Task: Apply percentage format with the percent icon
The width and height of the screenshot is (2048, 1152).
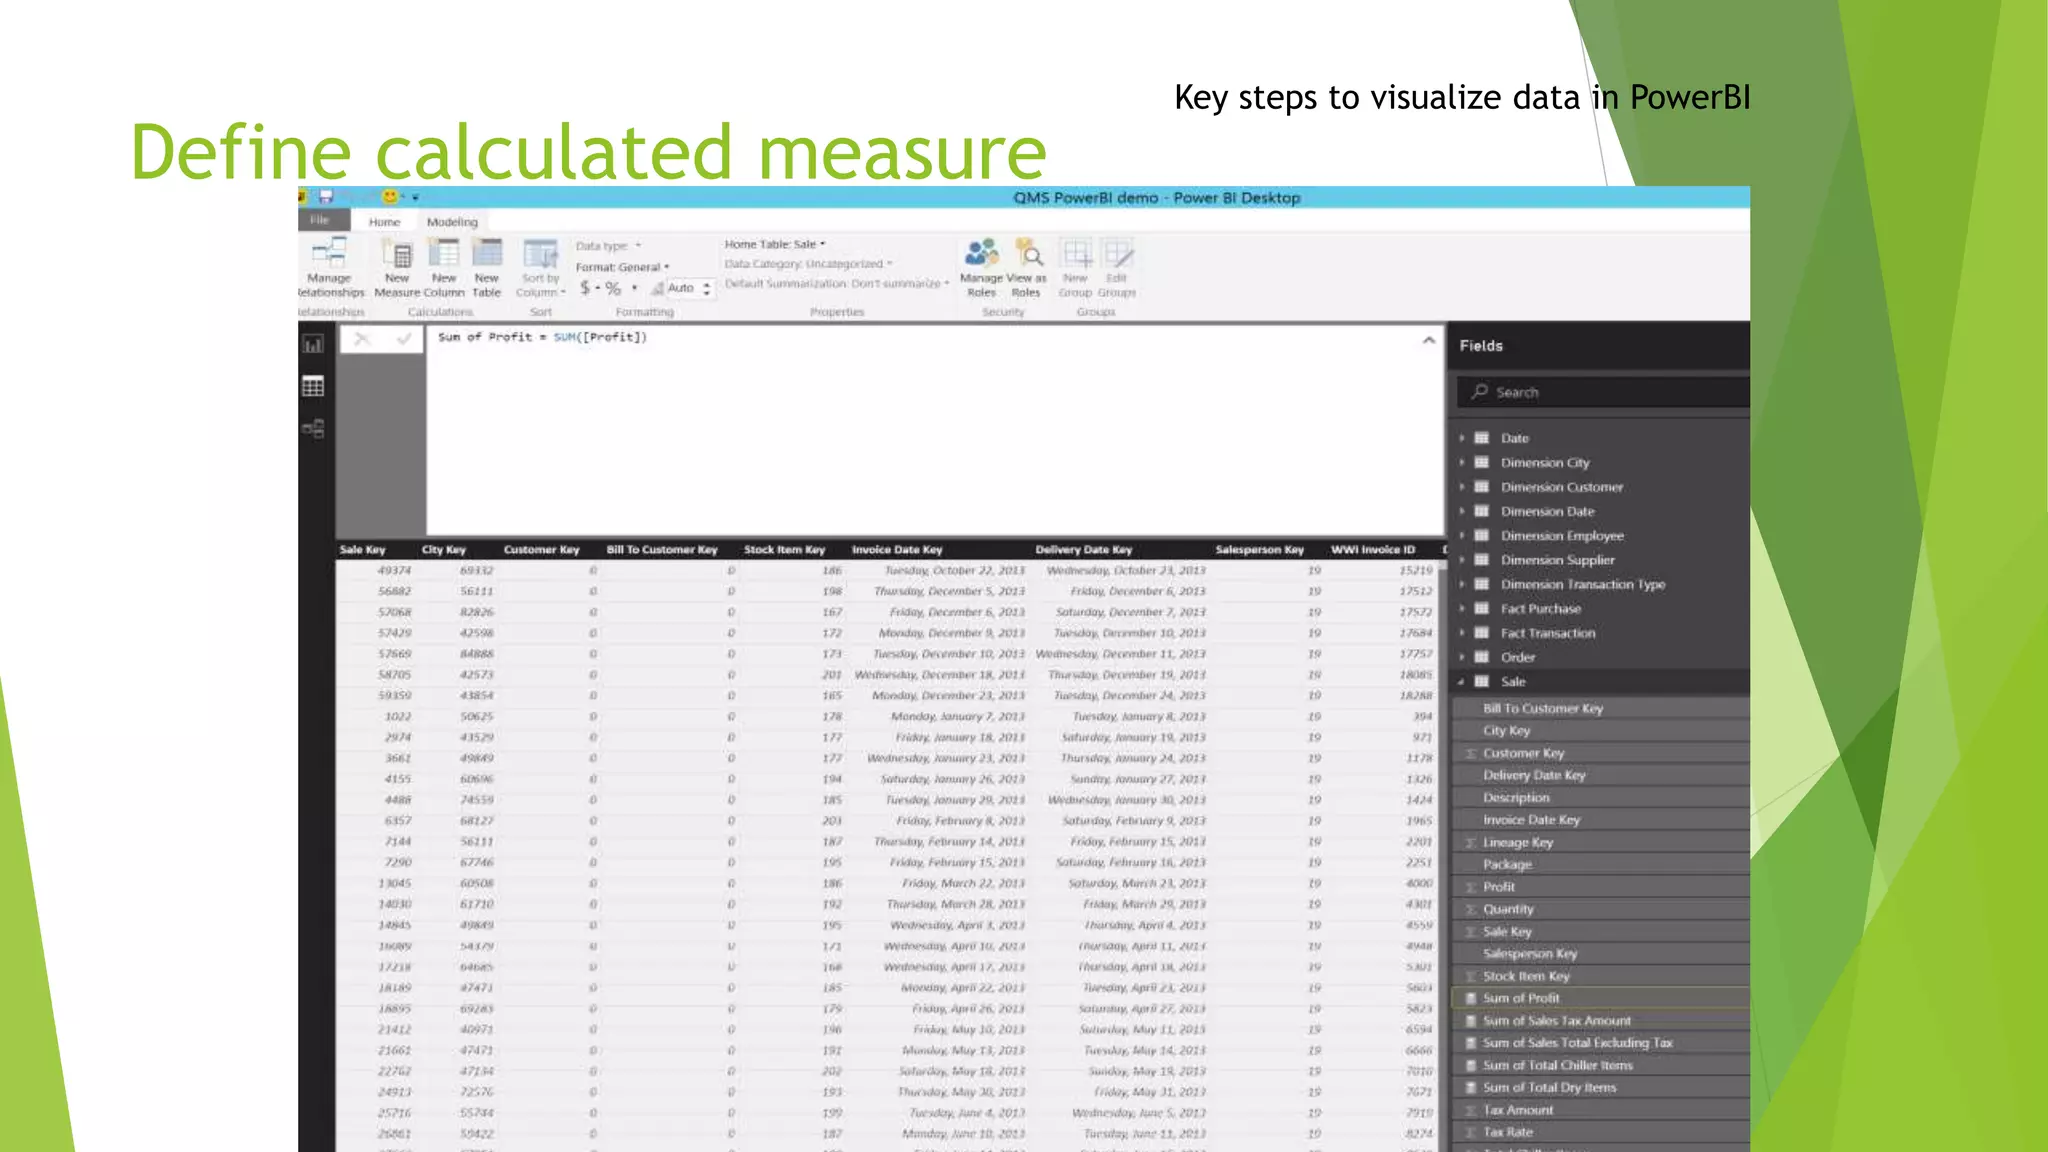Action: click(x=613, y=288)
